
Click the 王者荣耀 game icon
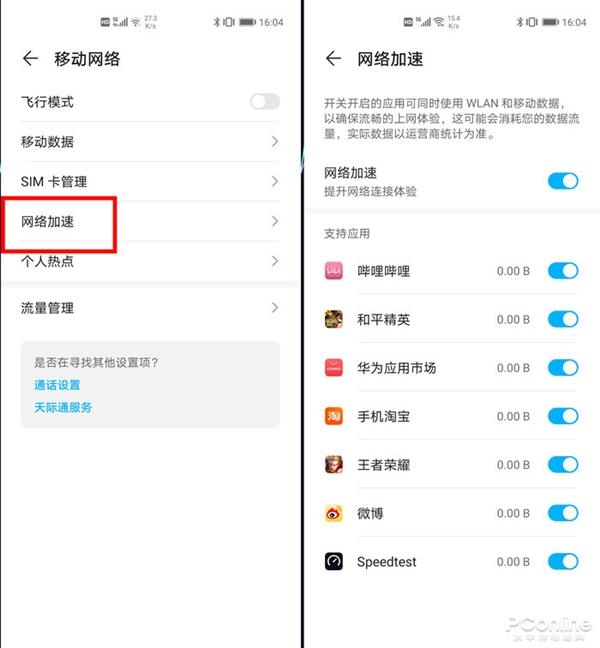(x=333, y=465)
